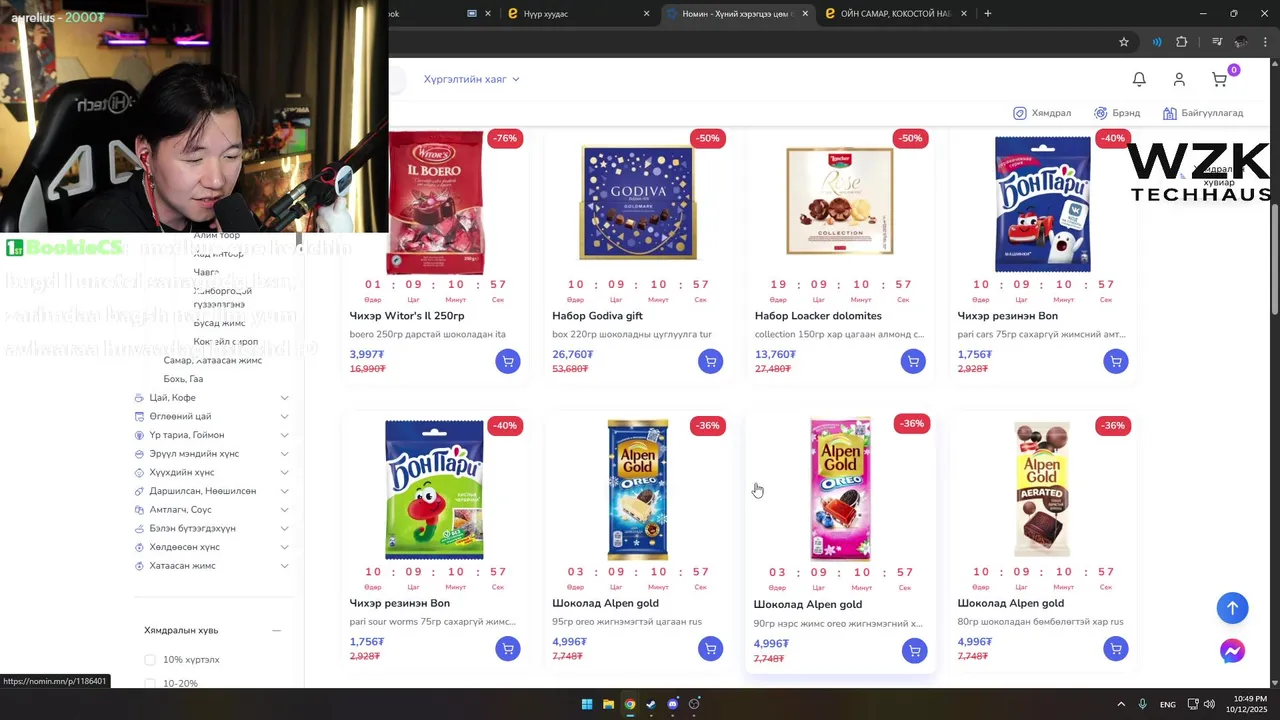The image size is (1280, 720).
Task: Open Steam from the taskbar
Action: point(651,704)
